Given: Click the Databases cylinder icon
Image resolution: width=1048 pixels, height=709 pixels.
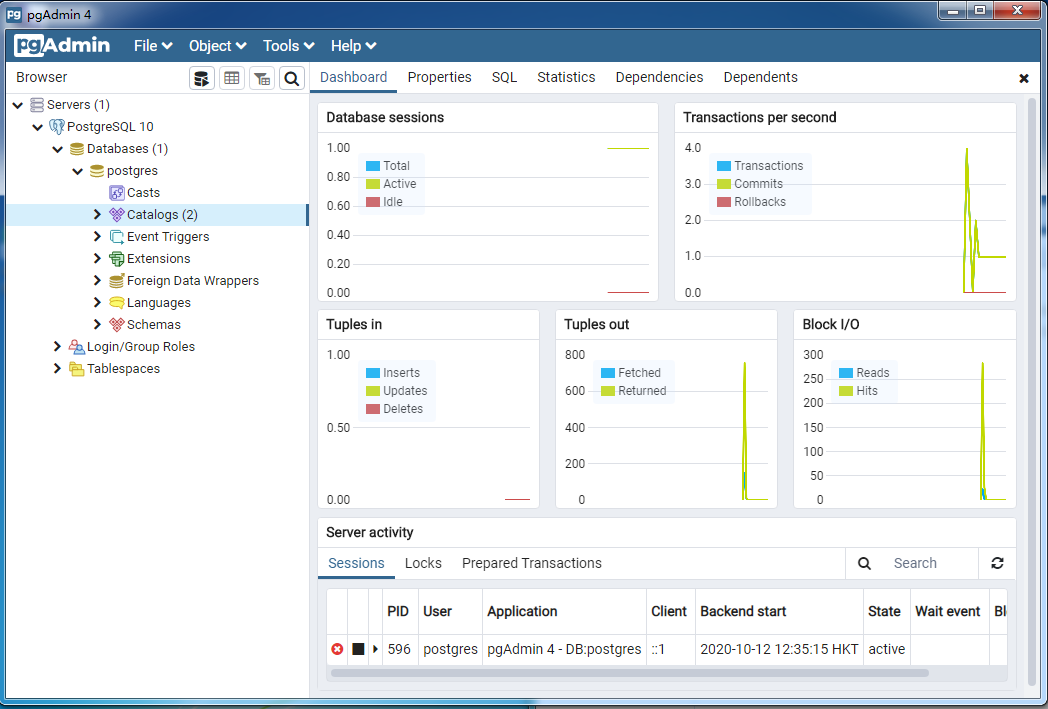Looking at the screenshot, I should click(x=77, y=148).
